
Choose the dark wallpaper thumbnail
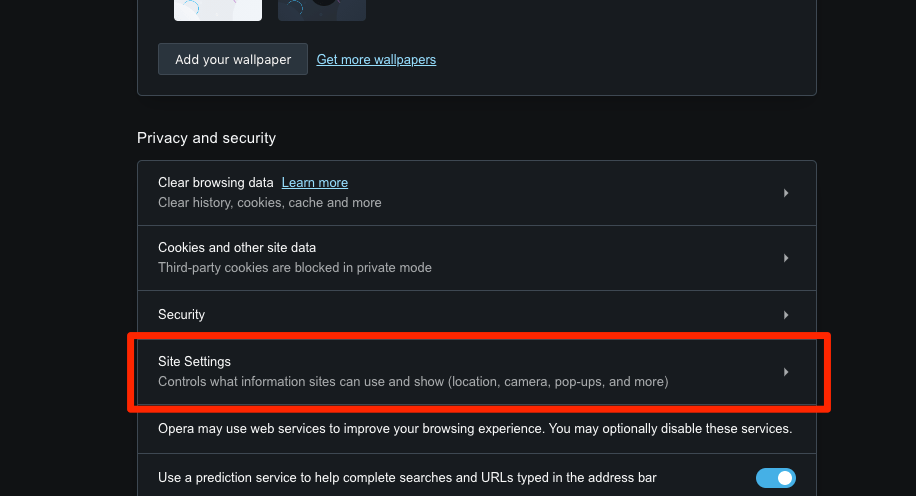[x=321, y=10]
